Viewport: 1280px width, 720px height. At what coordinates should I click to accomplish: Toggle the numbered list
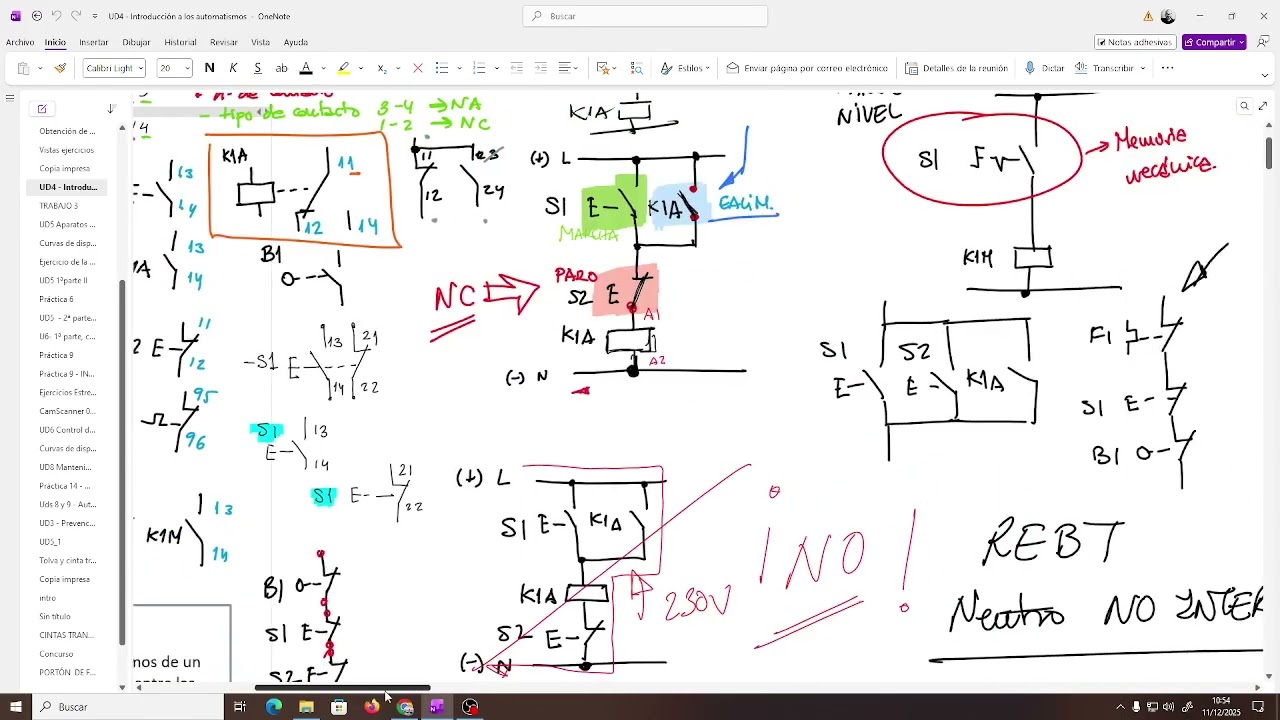479,68
